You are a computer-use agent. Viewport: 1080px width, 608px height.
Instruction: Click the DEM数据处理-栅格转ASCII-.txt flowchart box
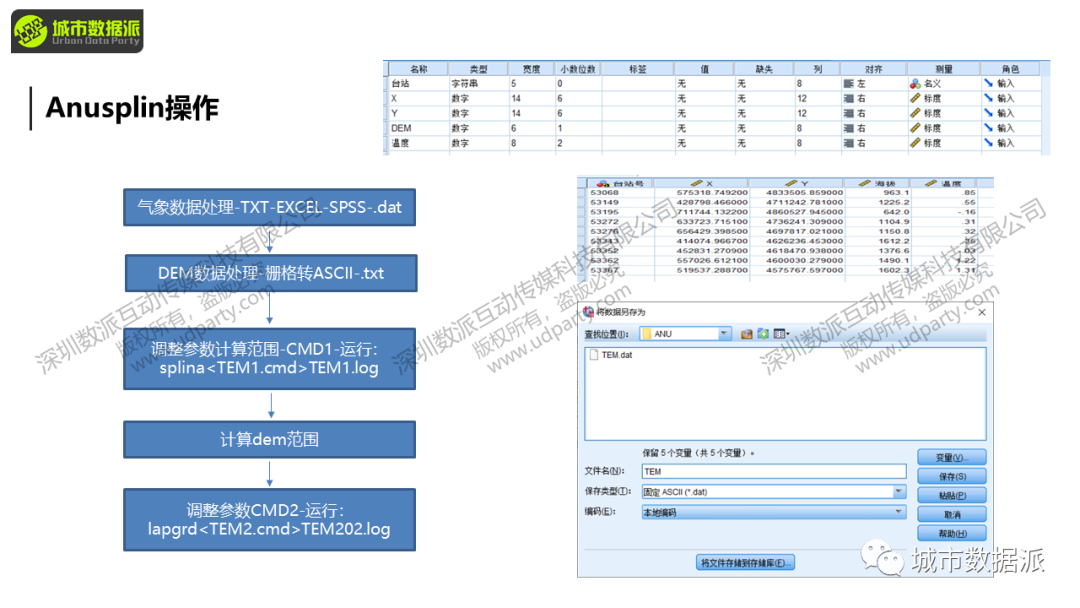click(x=271, y=273)
